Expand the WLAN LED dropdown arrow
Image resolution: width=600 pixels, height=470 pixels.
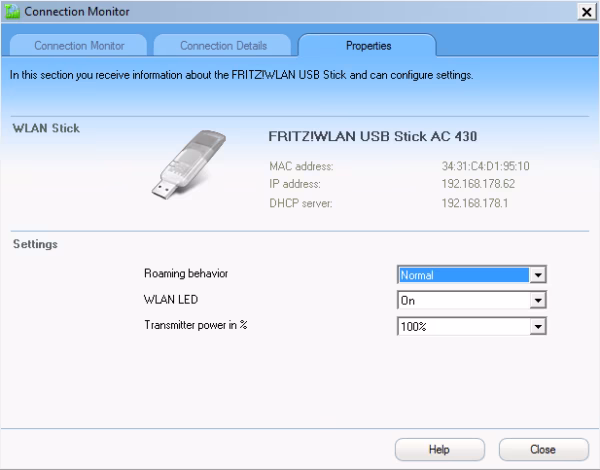coord(538,300)
